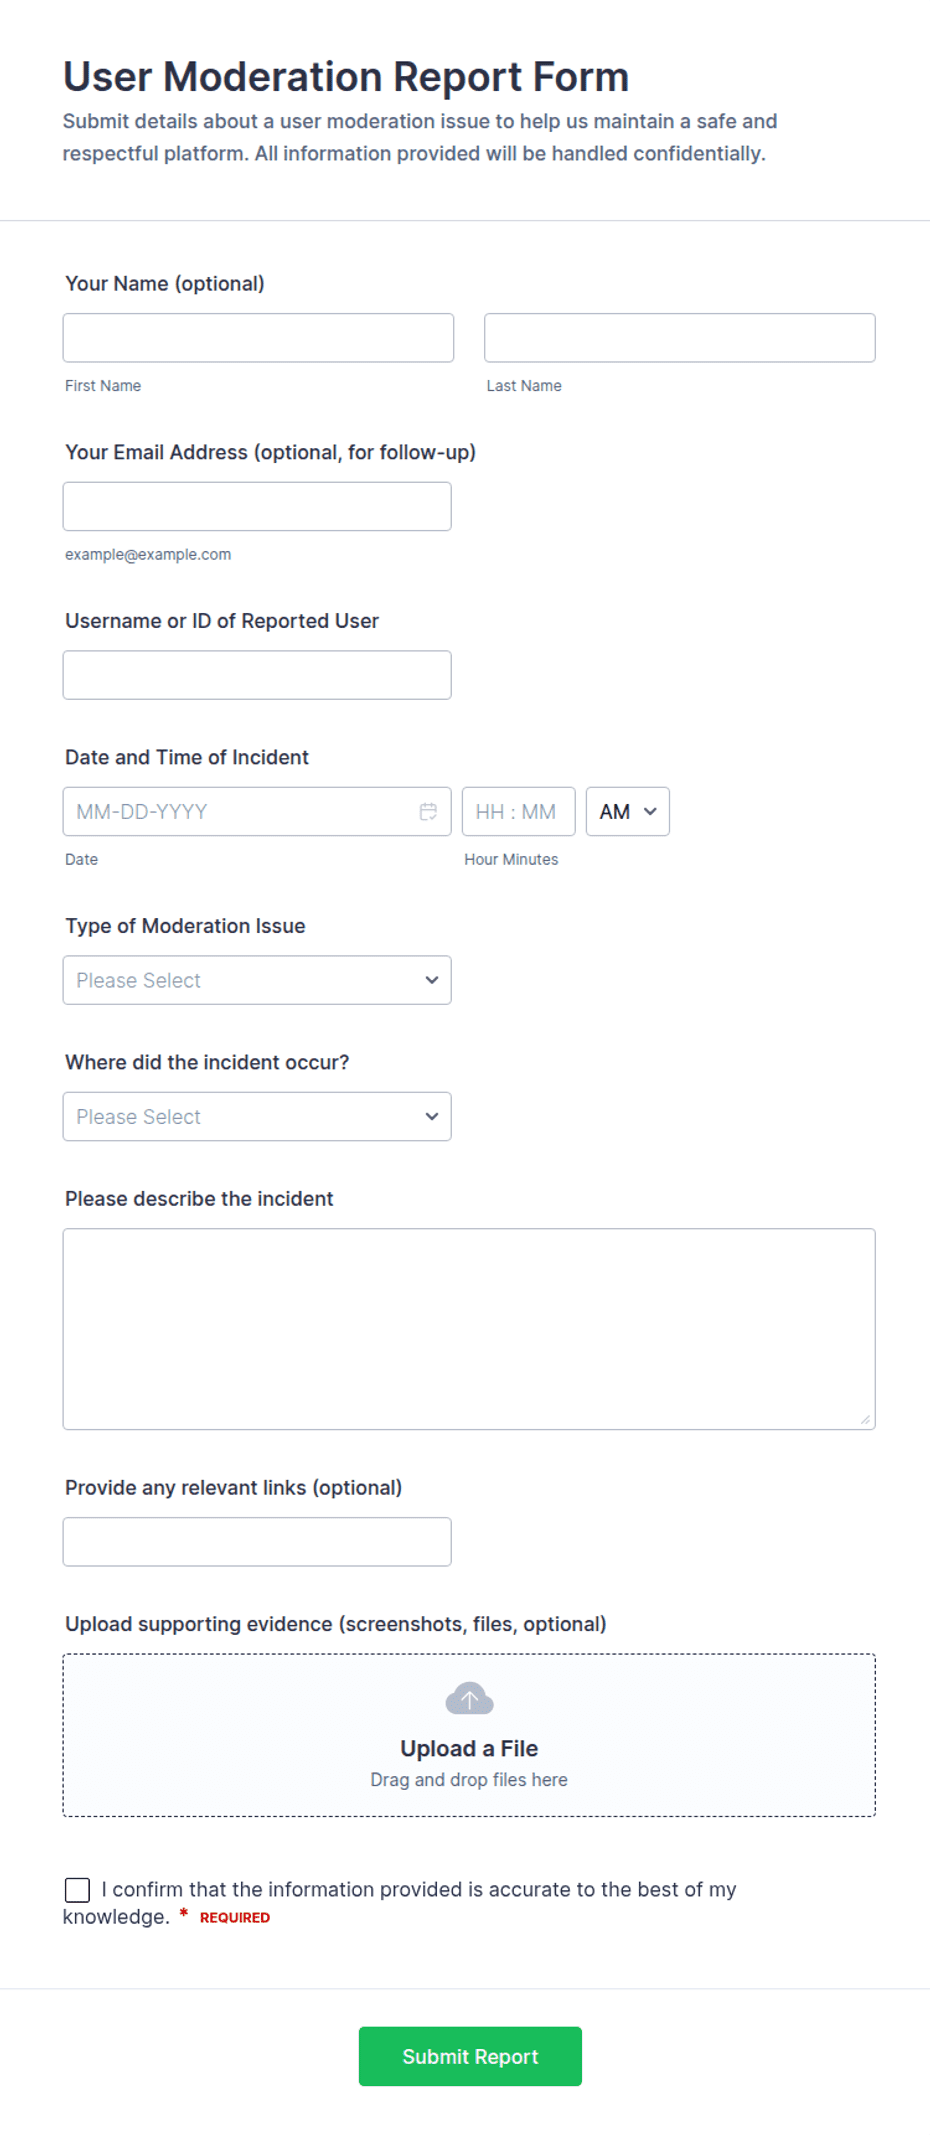Click the cloud upload icon
The height and width of the screenshot is (2135, 930).
click(469, 1698)
